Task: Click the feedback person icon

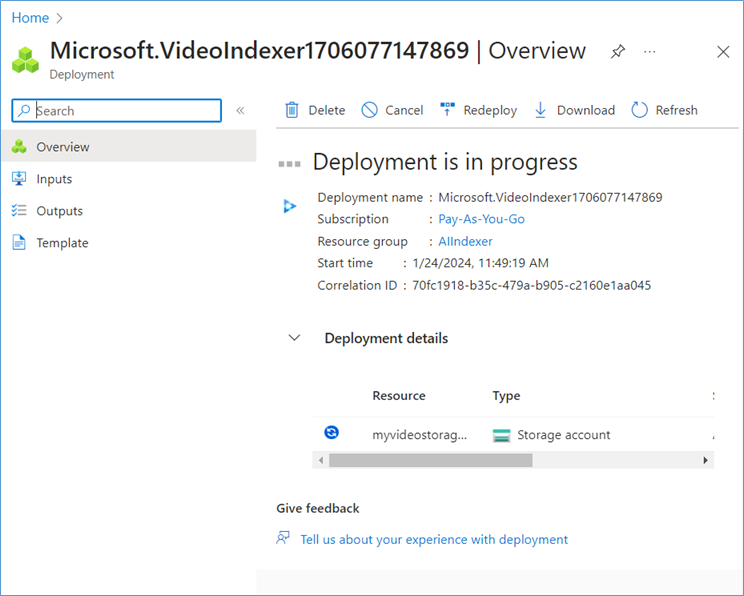Action: tap(283, 538)
